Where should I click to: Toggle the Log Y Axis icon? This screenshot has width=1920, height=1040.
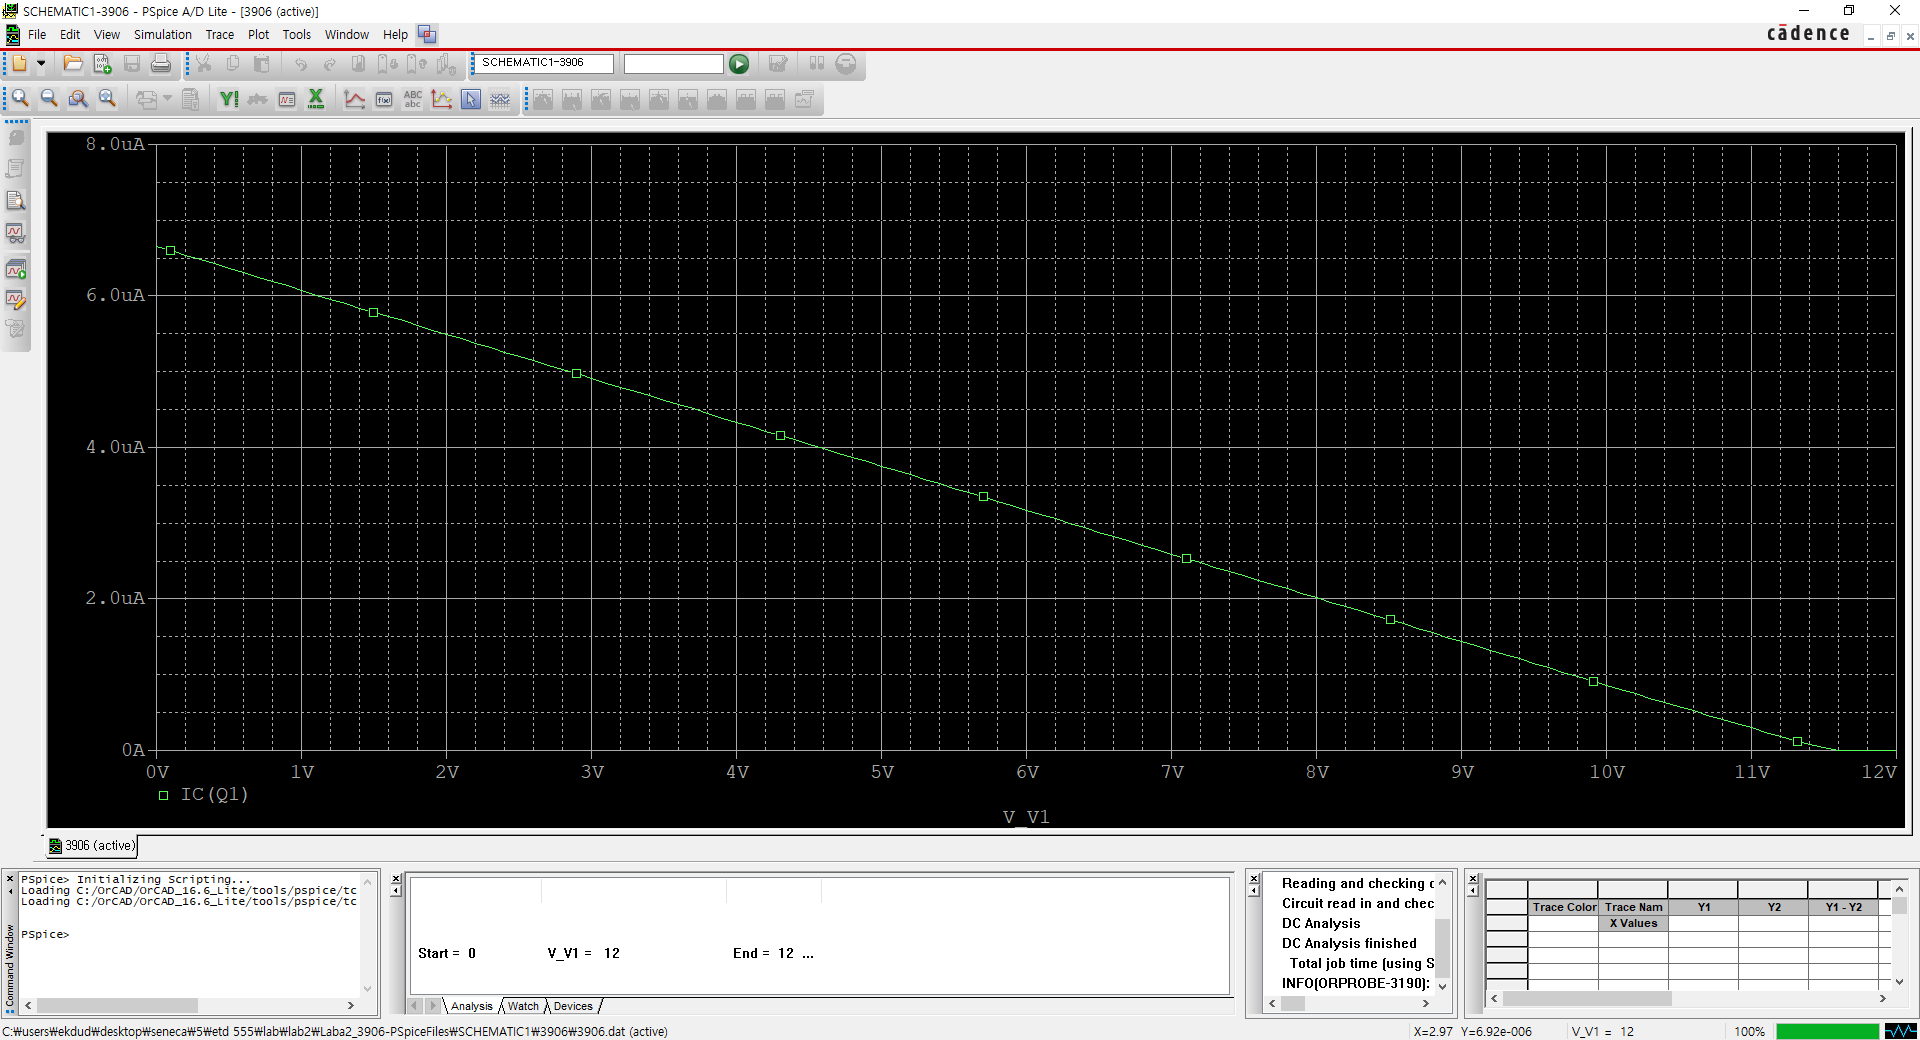(x=229, y=99)
